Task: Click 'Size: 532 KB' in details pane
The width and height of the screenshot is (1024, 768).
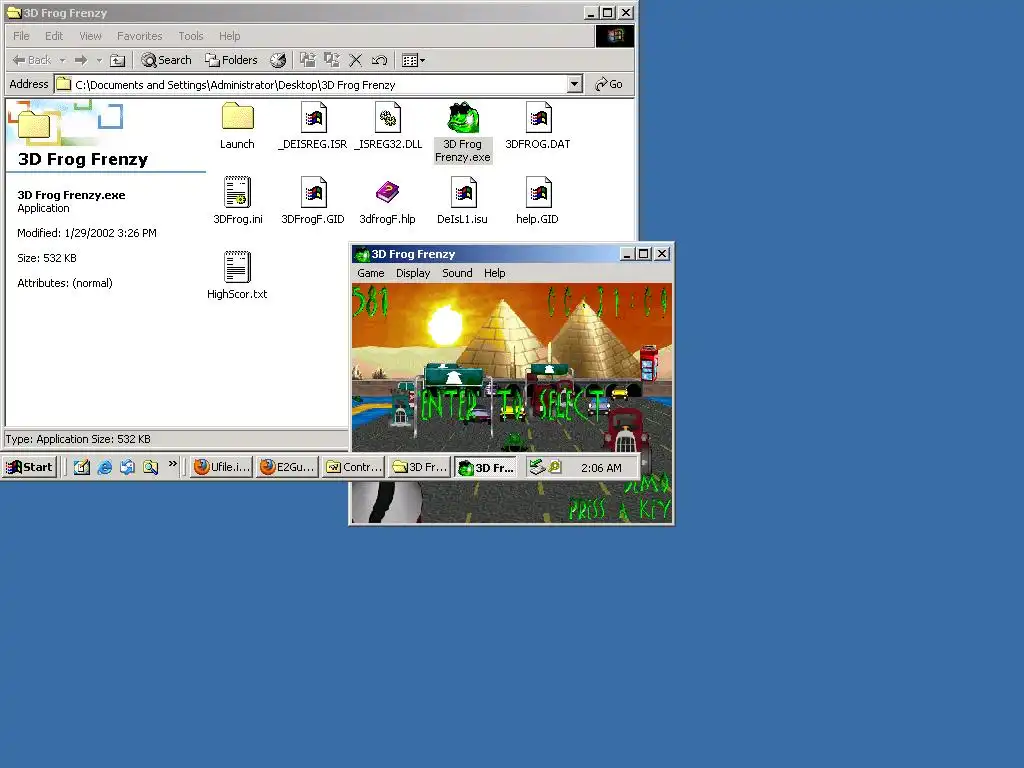Action: pyautogui.click(x=46, y=258)
